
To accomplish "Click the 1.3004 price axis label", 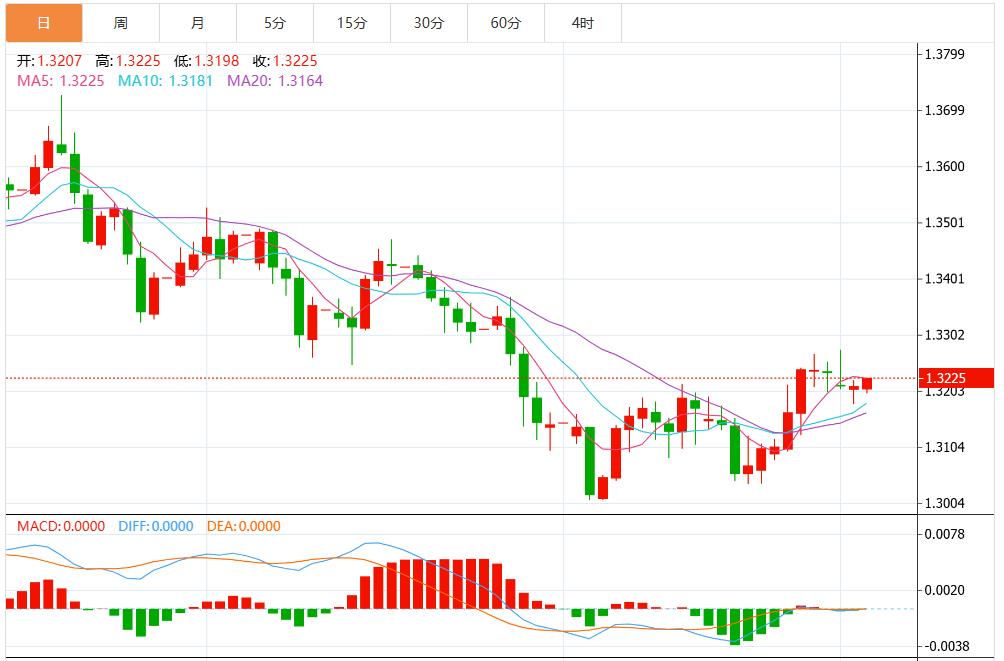I will 945,503.
